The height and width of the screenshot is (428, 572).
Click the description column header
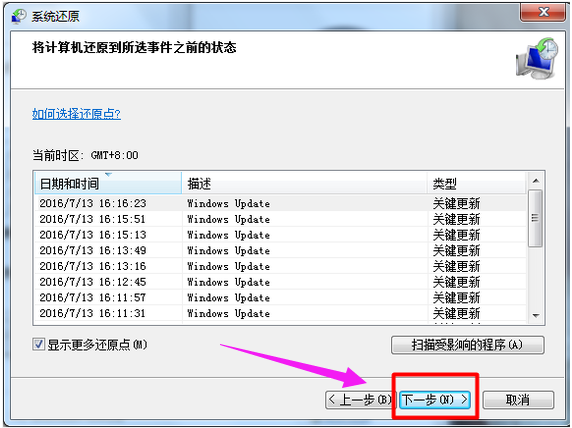click(304, 183)
